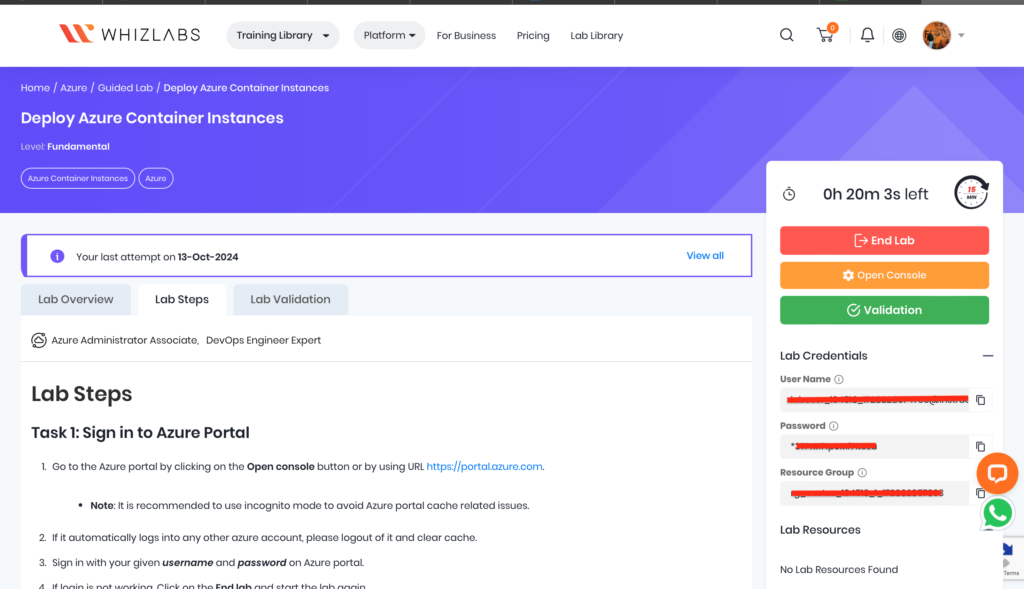
Task: Click the DevOps Engineer Expert label
Action: coord(263,340)
